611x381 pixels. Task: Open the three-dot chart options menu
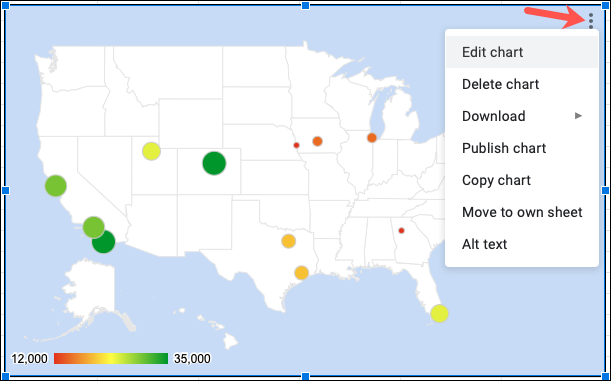(x=591, y=21)
